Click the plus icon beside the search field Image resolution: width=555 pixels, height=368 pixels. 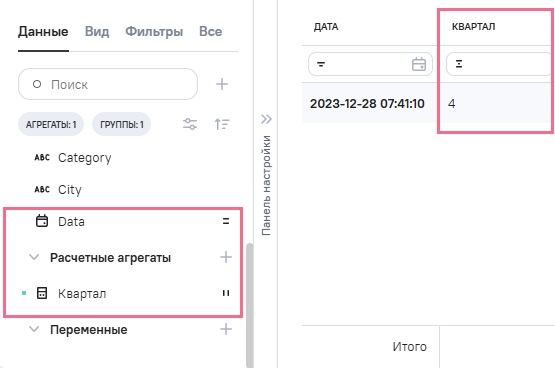(x=222, y=84)
